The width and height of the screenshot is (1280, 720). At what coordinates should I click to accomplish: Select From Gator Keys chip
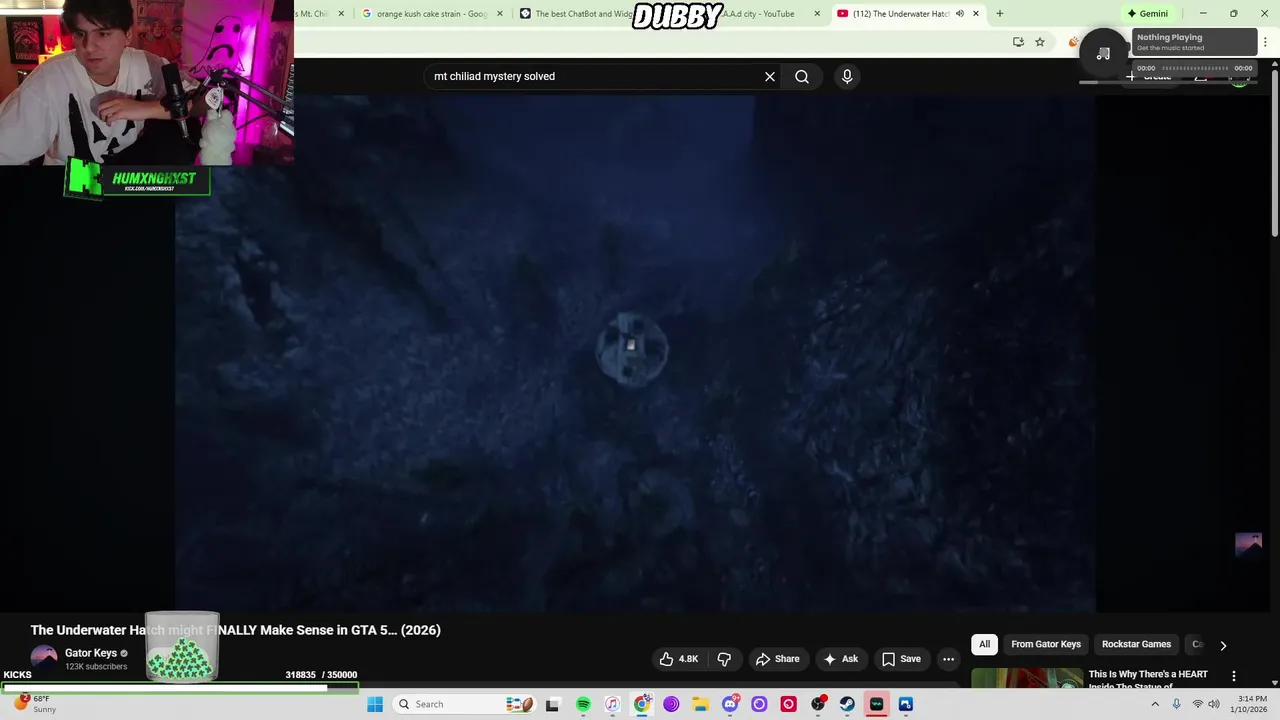(1046, 644)
